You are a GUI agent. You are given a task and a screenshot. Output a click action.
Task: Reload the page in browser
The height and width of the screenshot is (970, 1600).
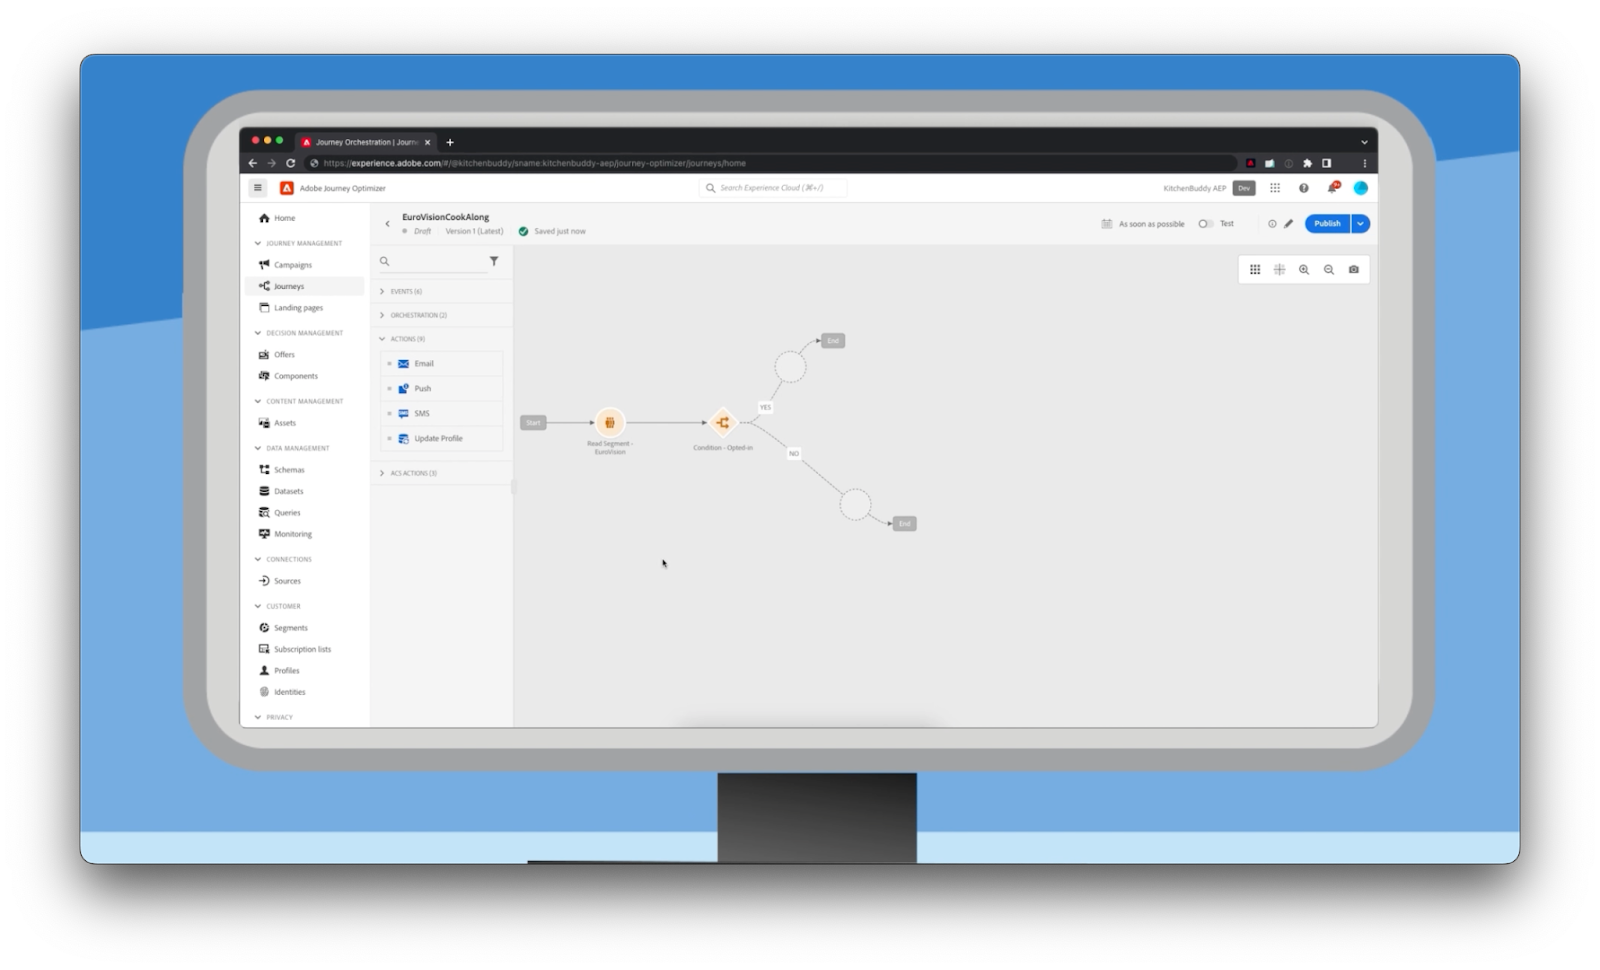point(291,163)
